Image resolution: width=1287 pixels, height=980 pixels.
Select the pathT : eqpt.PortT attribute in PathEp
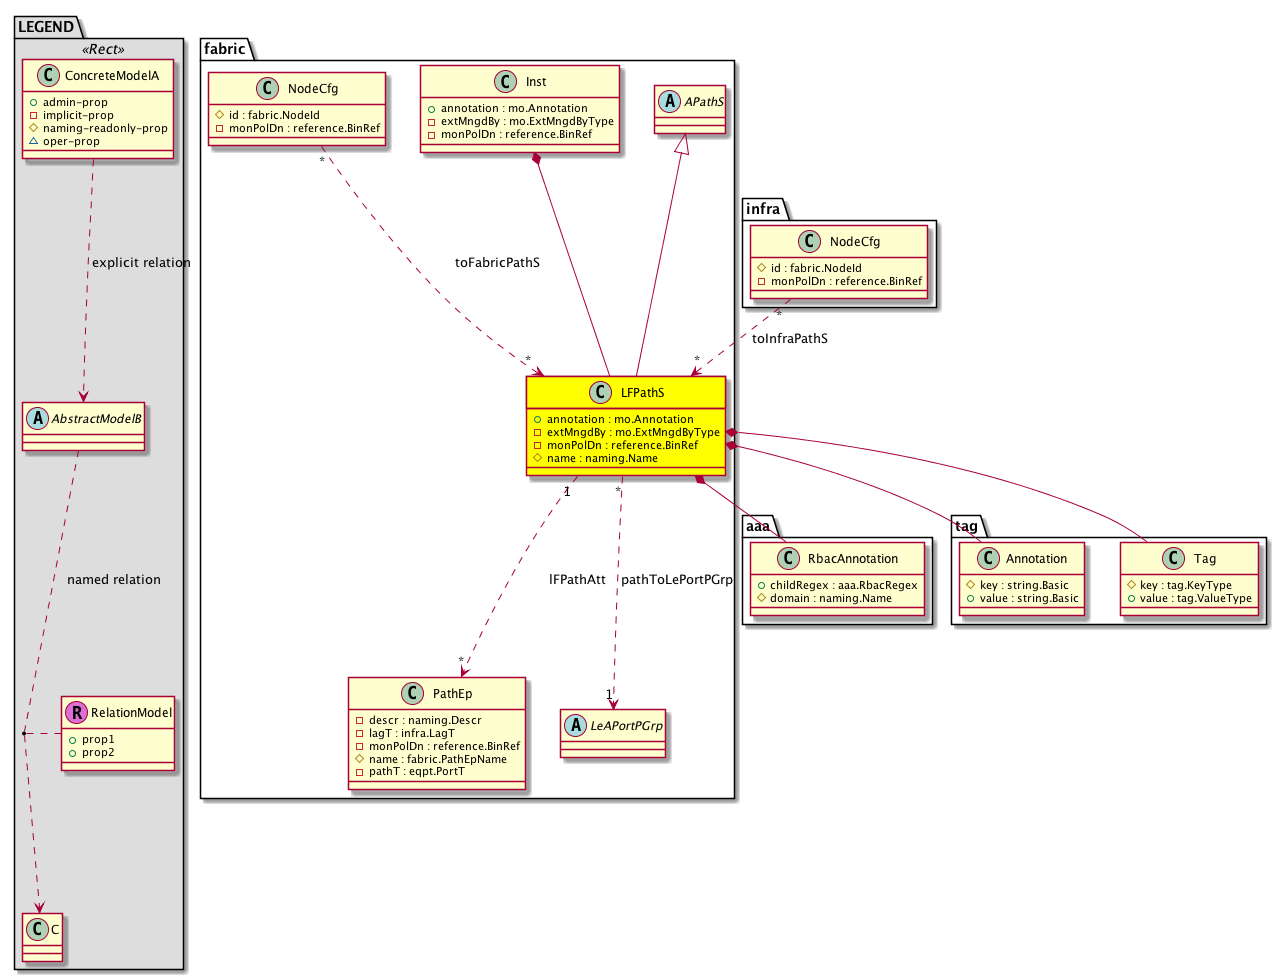coord(417,772)
